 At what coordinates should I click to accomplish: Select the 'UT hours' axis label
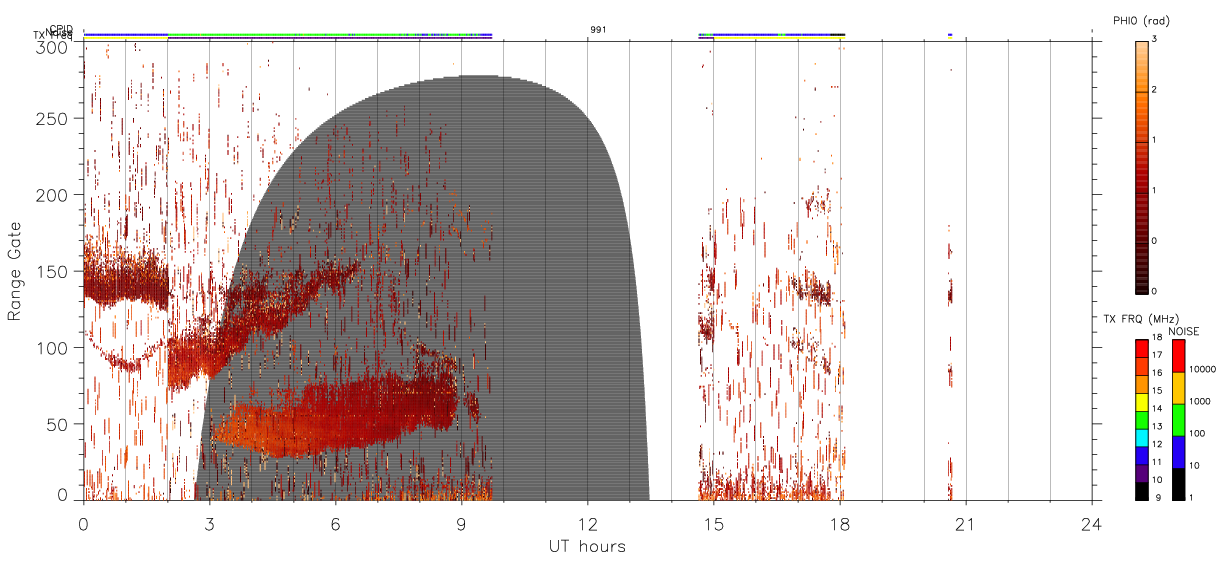coord(587,546)
